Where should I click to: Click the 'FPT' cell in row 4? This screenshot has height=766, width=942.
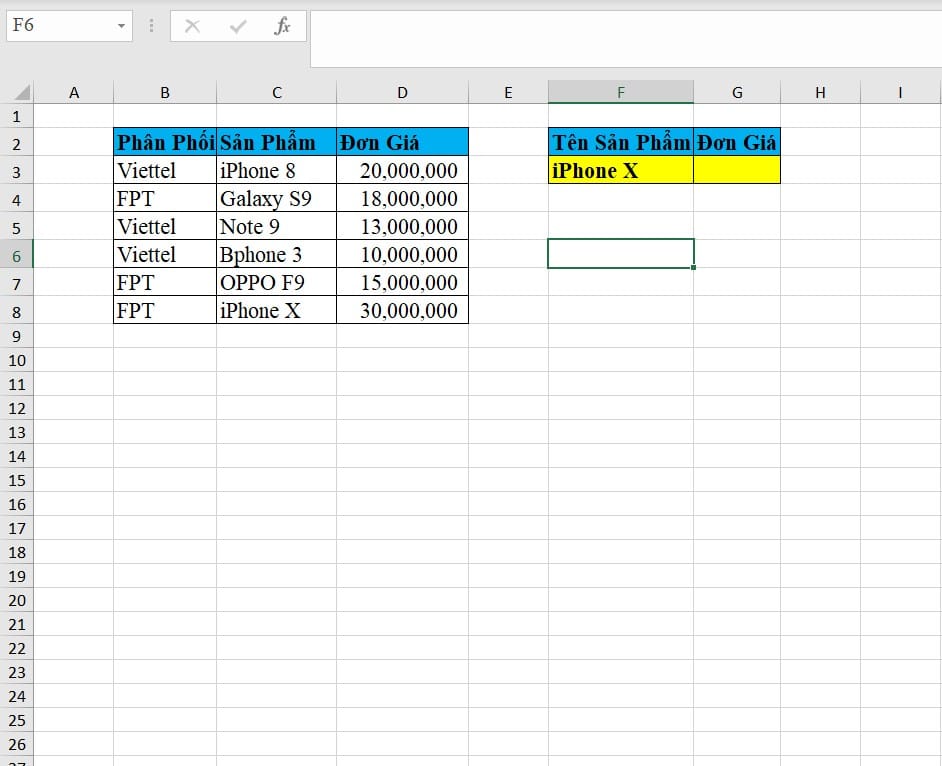point(165,198)
